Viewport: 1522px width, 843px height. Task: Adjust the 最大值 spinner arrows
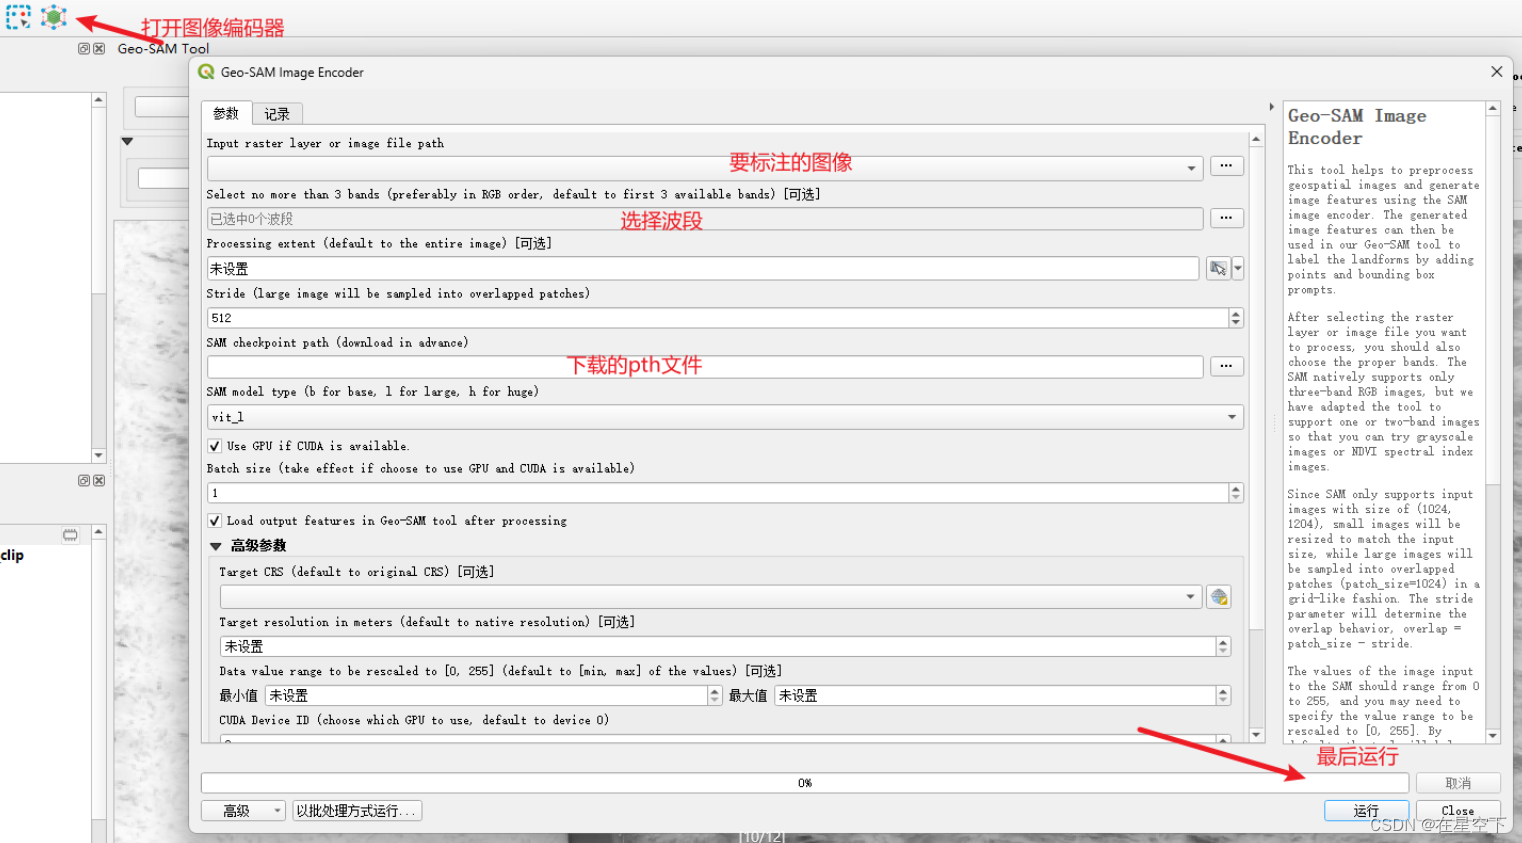click(1223, 696)
